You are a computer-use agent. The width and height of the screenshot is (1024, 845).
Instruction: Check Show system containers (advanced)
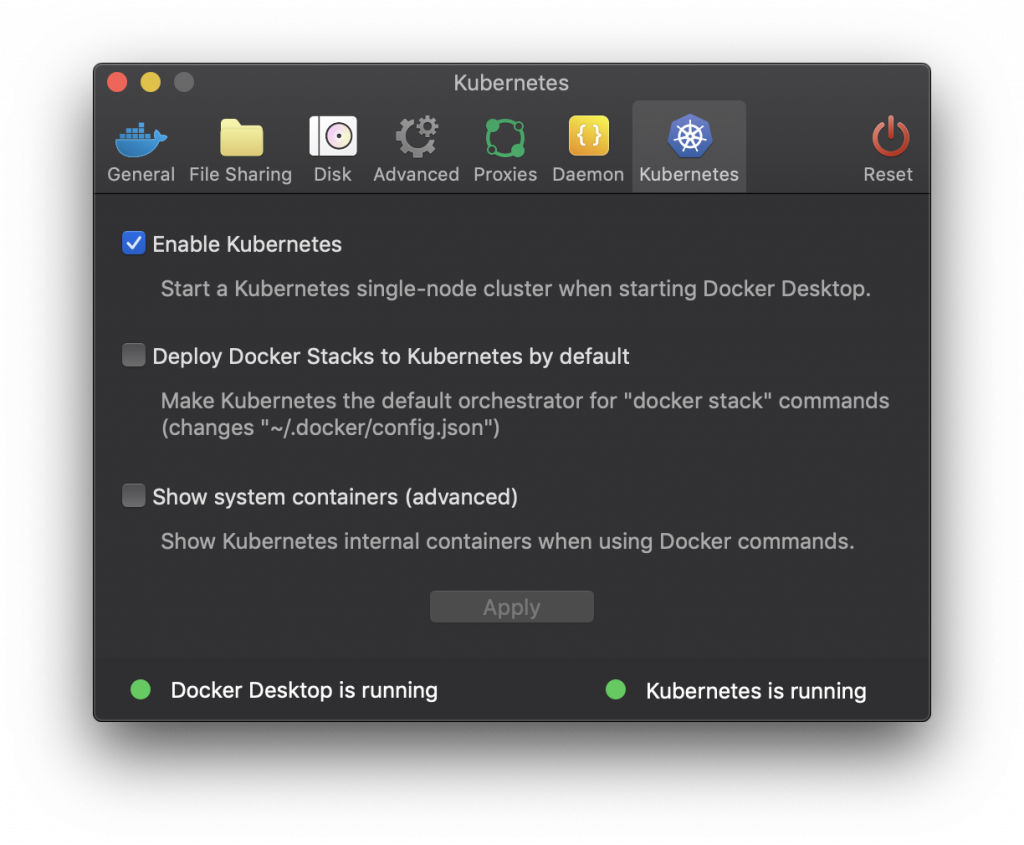pos(134,496)
